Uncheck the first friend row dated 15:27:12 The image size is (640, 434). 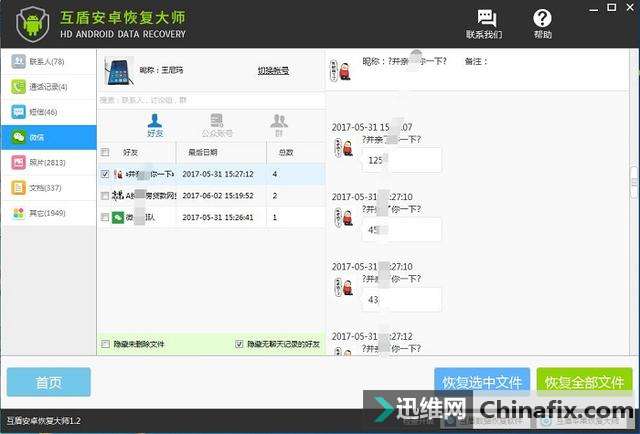106,174
